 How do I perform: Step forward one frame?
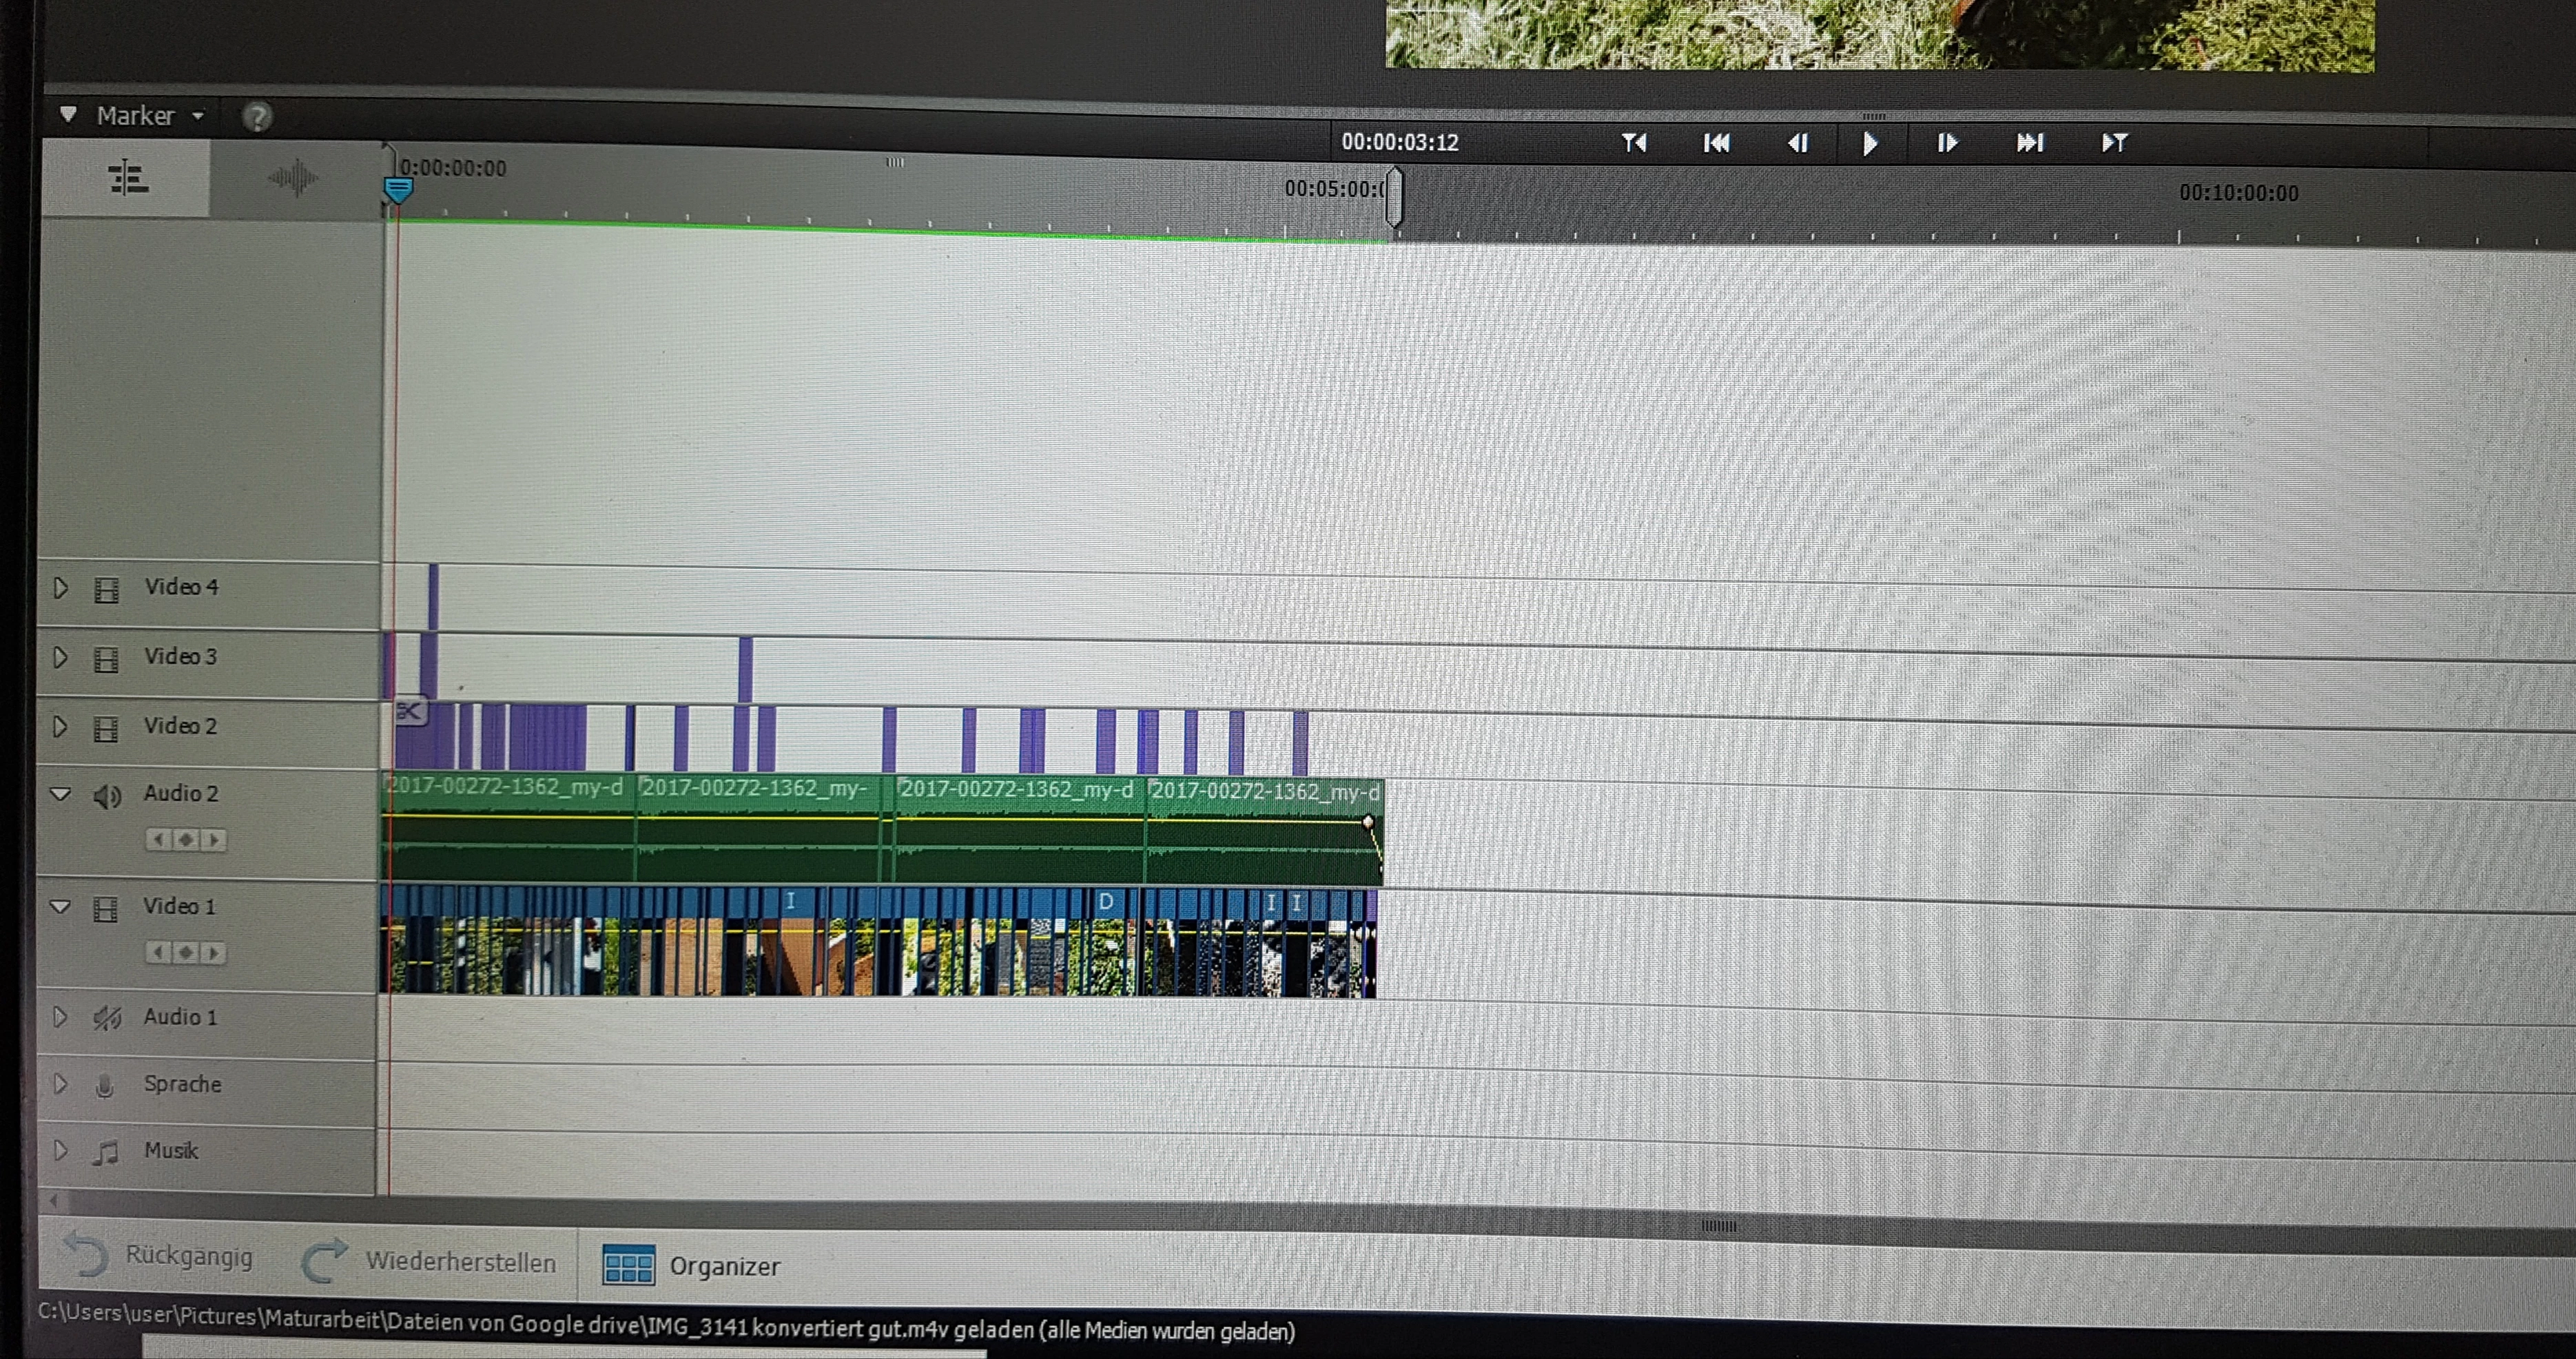[1946, 144]
